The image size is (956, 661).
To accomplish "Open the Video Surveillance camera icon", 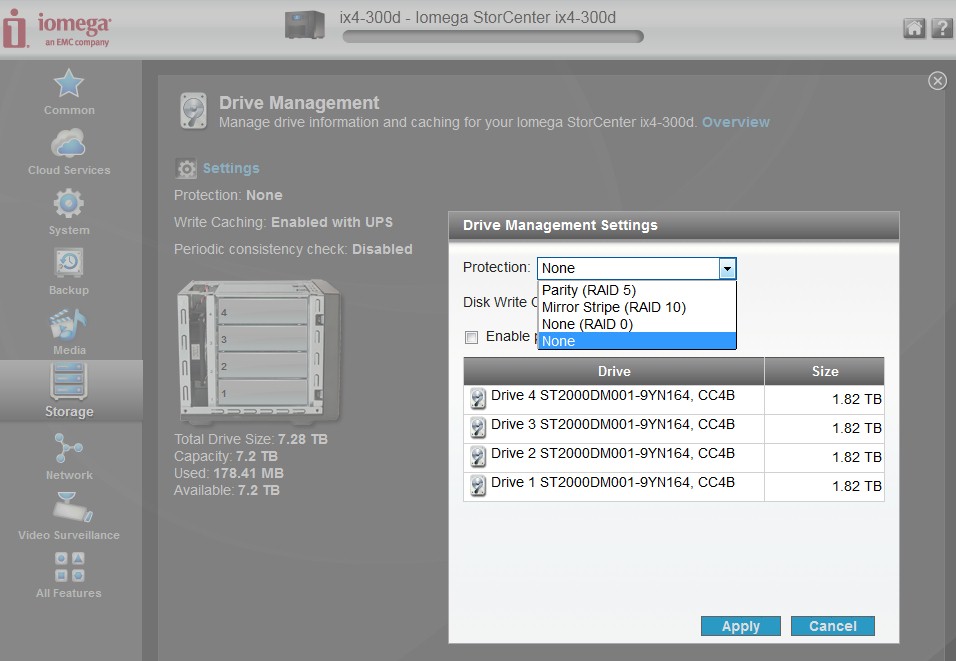I will click(x=72, y=507).
